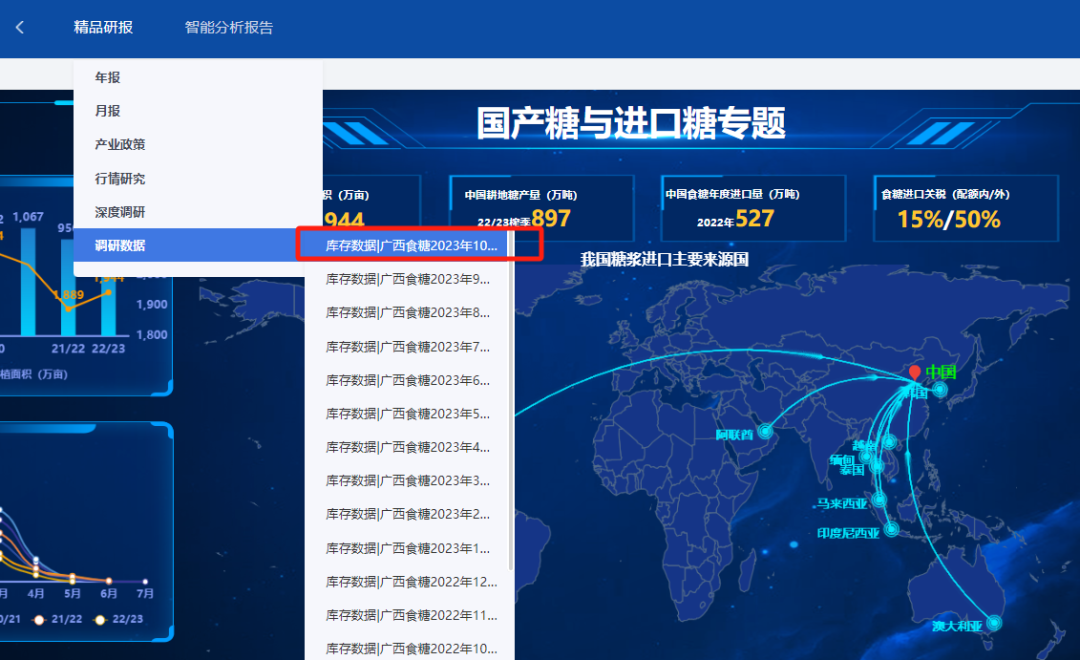Screen dimensions: 1080x660
Task: Click the 澳大利亚 map marker
Action: tap(993, 623)
